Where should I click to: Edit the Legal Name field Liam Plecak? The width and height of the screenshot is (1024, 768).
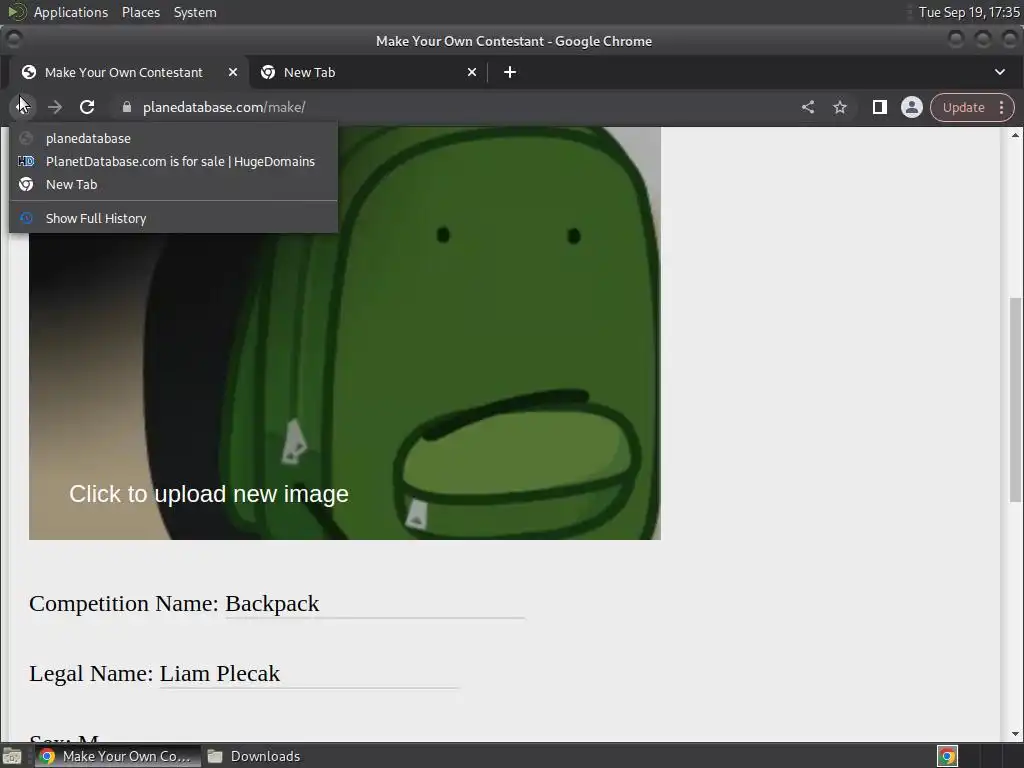click(310, 674)
